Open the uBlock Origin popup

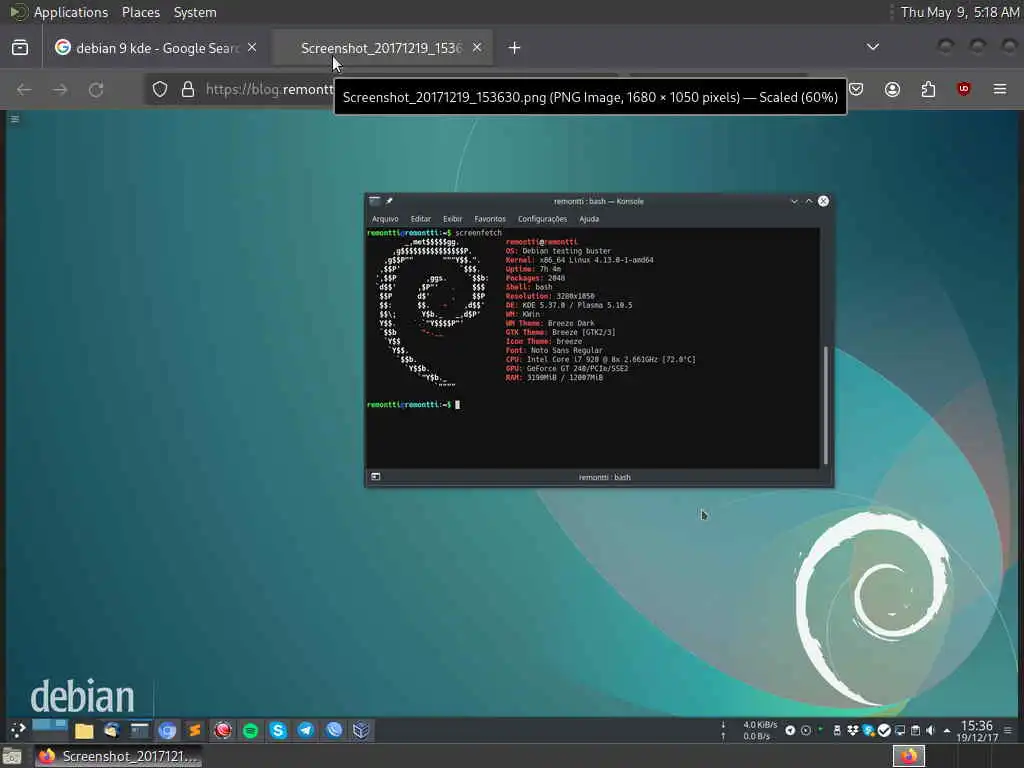[x=964, y=89]
